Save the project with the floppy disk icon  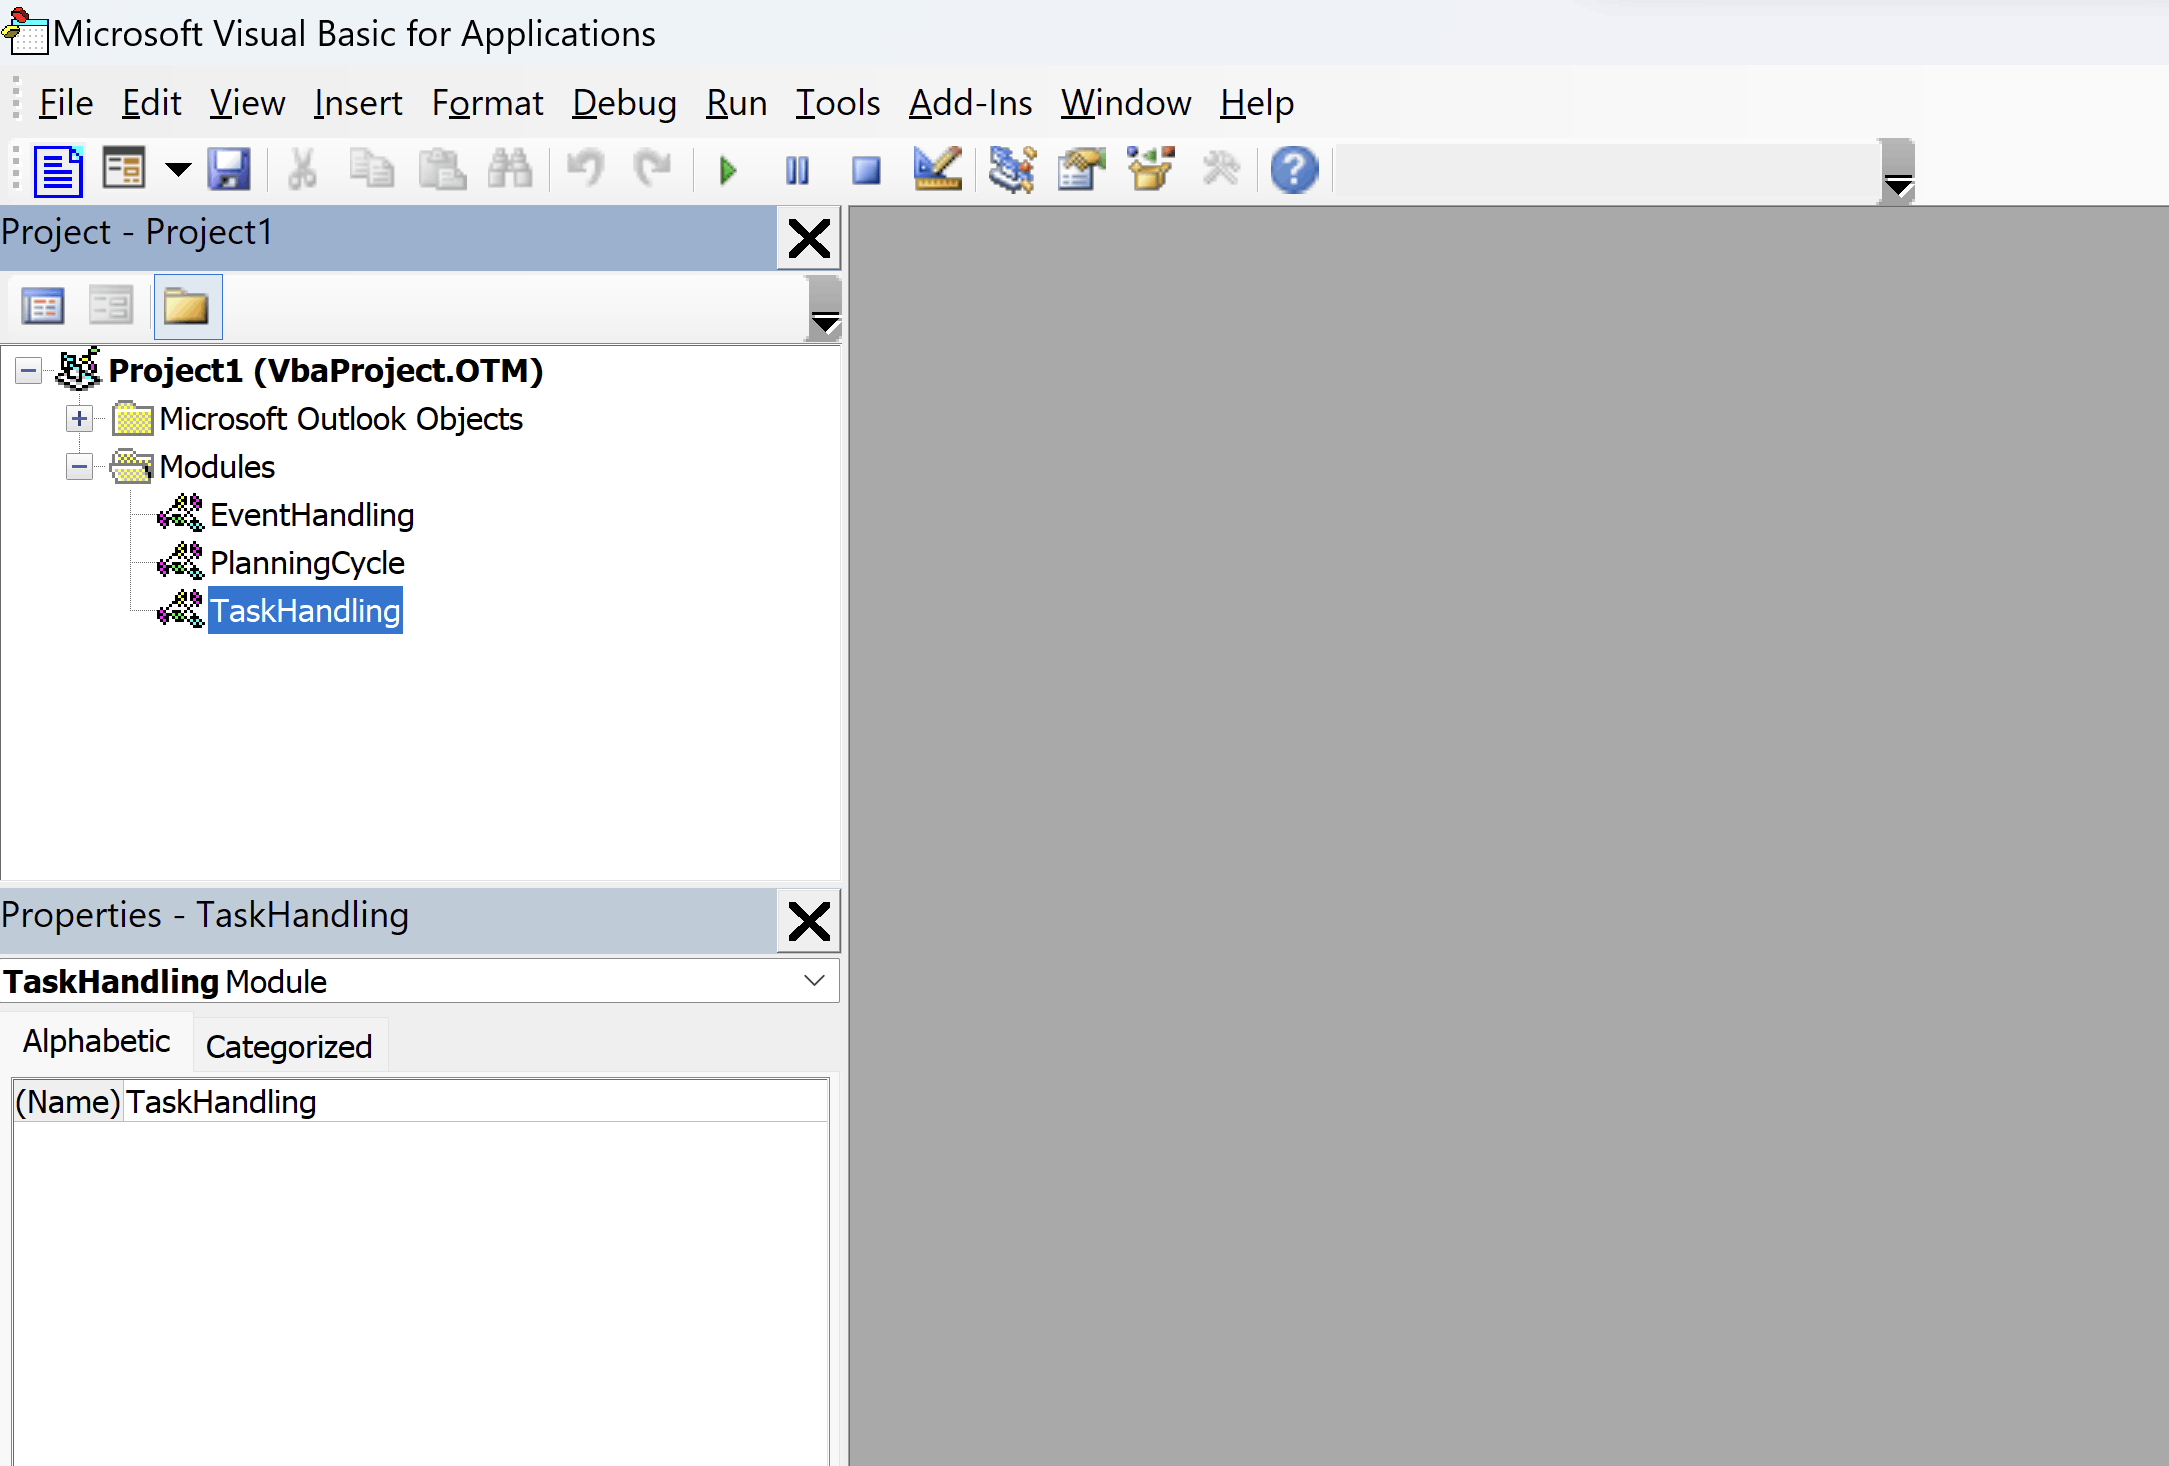click(x=229, y=170)
